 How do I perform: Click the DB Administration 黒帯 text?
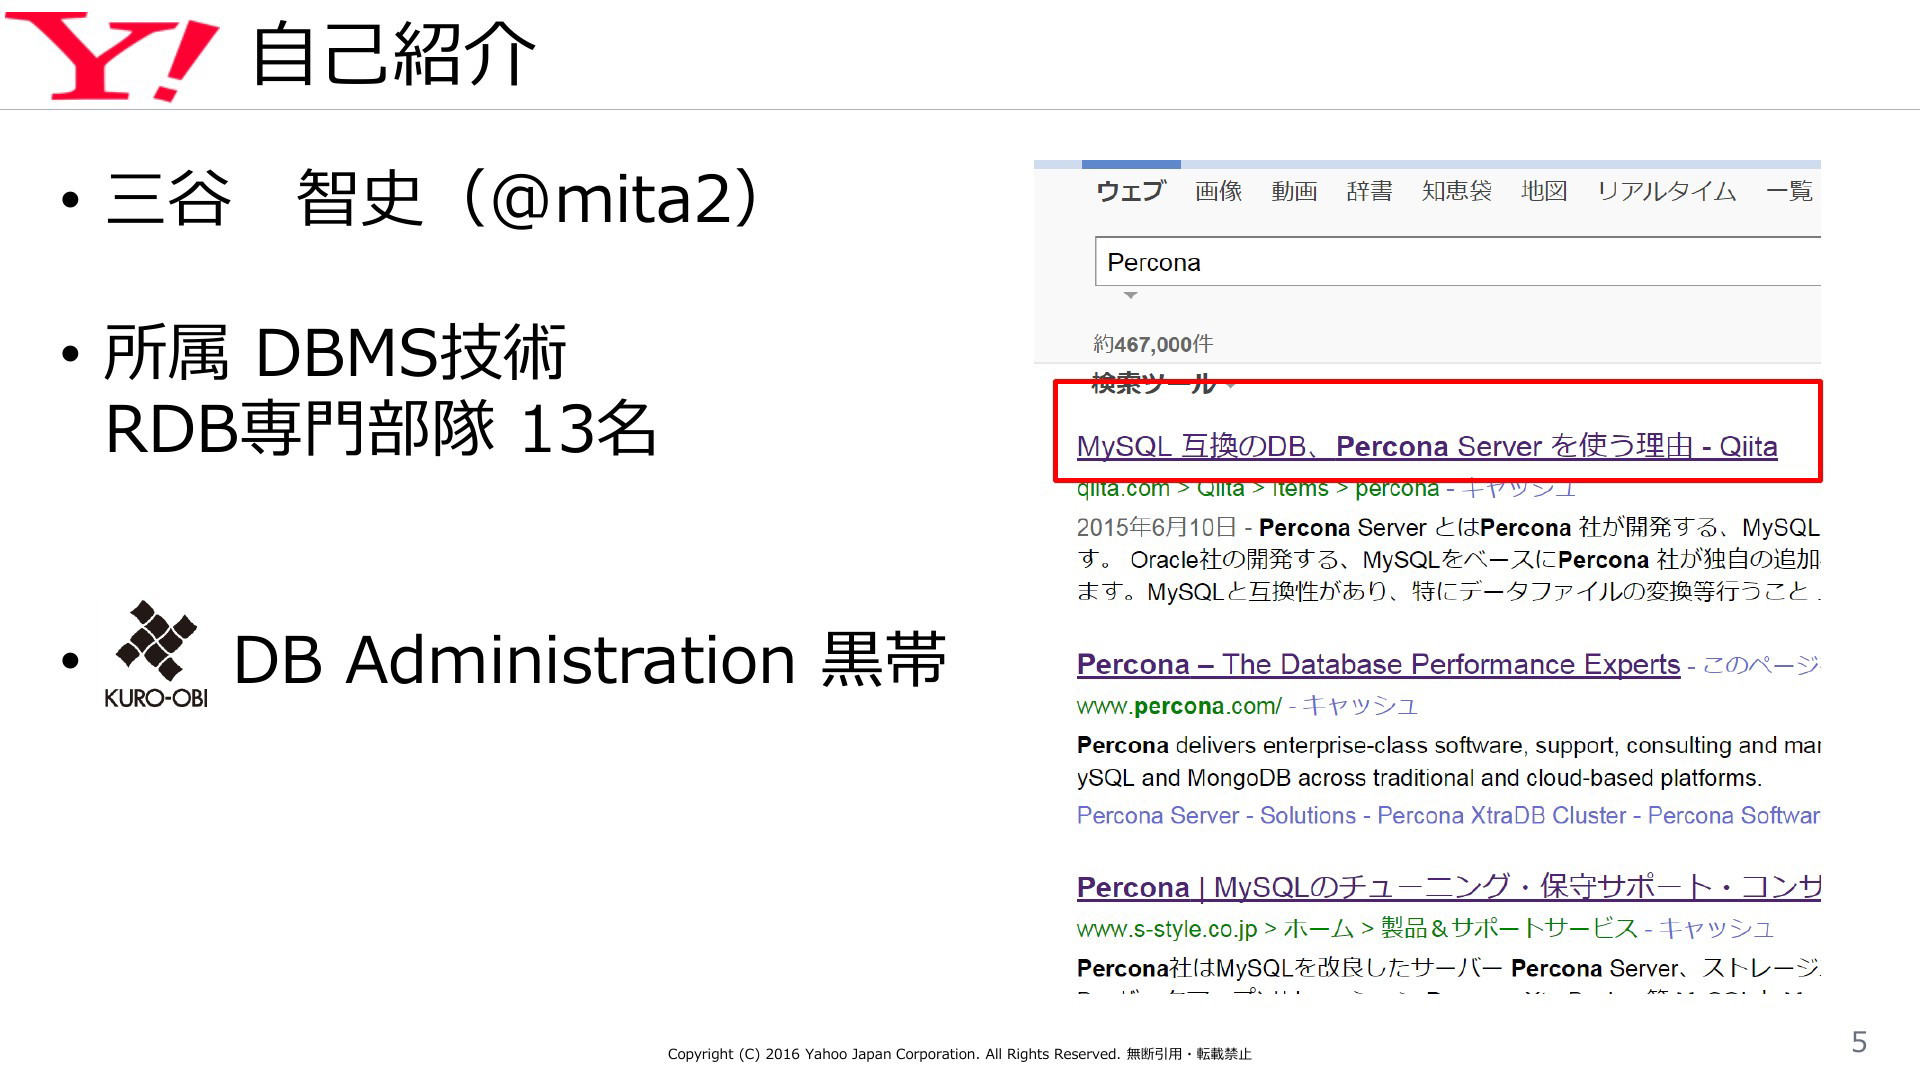pos(589,660)
